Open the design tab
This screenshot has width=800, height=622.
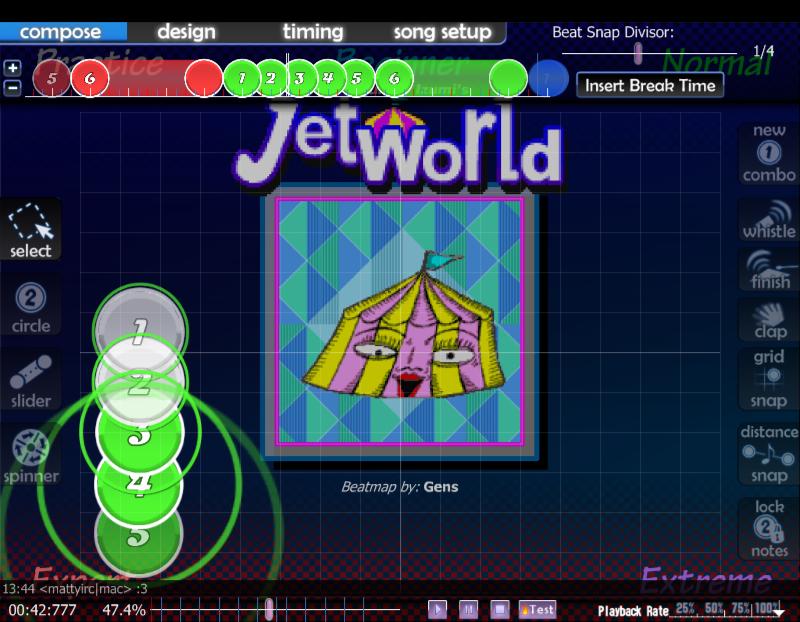(x=186, y=32)
